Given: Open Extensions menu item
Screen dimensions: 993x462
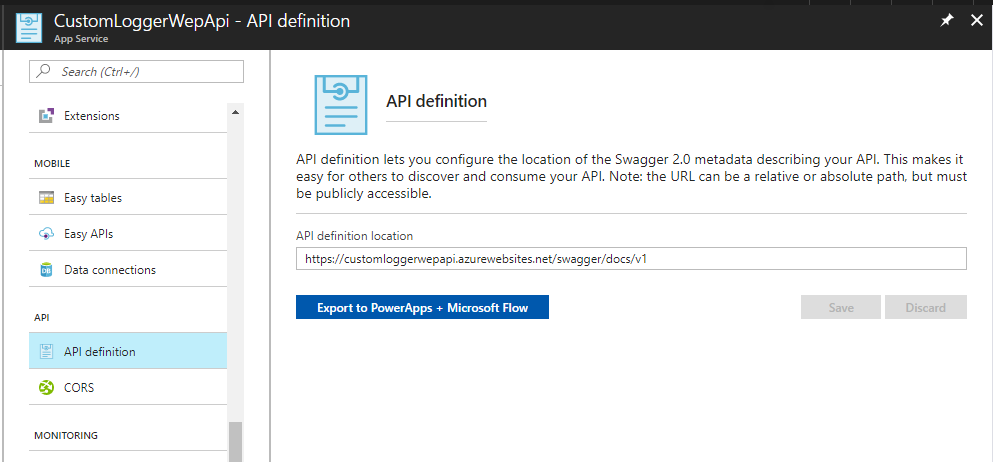Looking at the screenshot, I should [128, 116].
